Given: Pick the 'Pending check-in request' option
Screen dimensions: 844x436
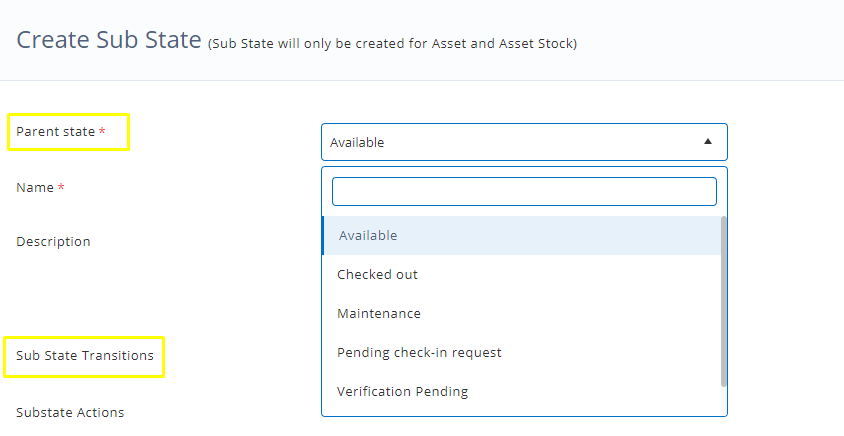Looking at the screenshot, I should pyautogui.click(x=419, y=353).
